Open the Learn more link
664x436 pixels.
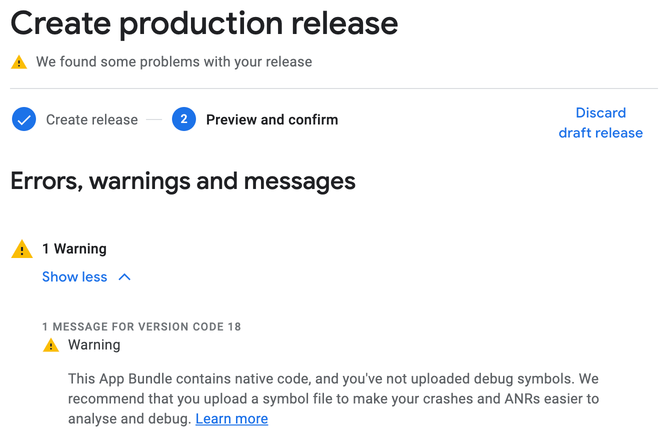[x=232, y=419]
